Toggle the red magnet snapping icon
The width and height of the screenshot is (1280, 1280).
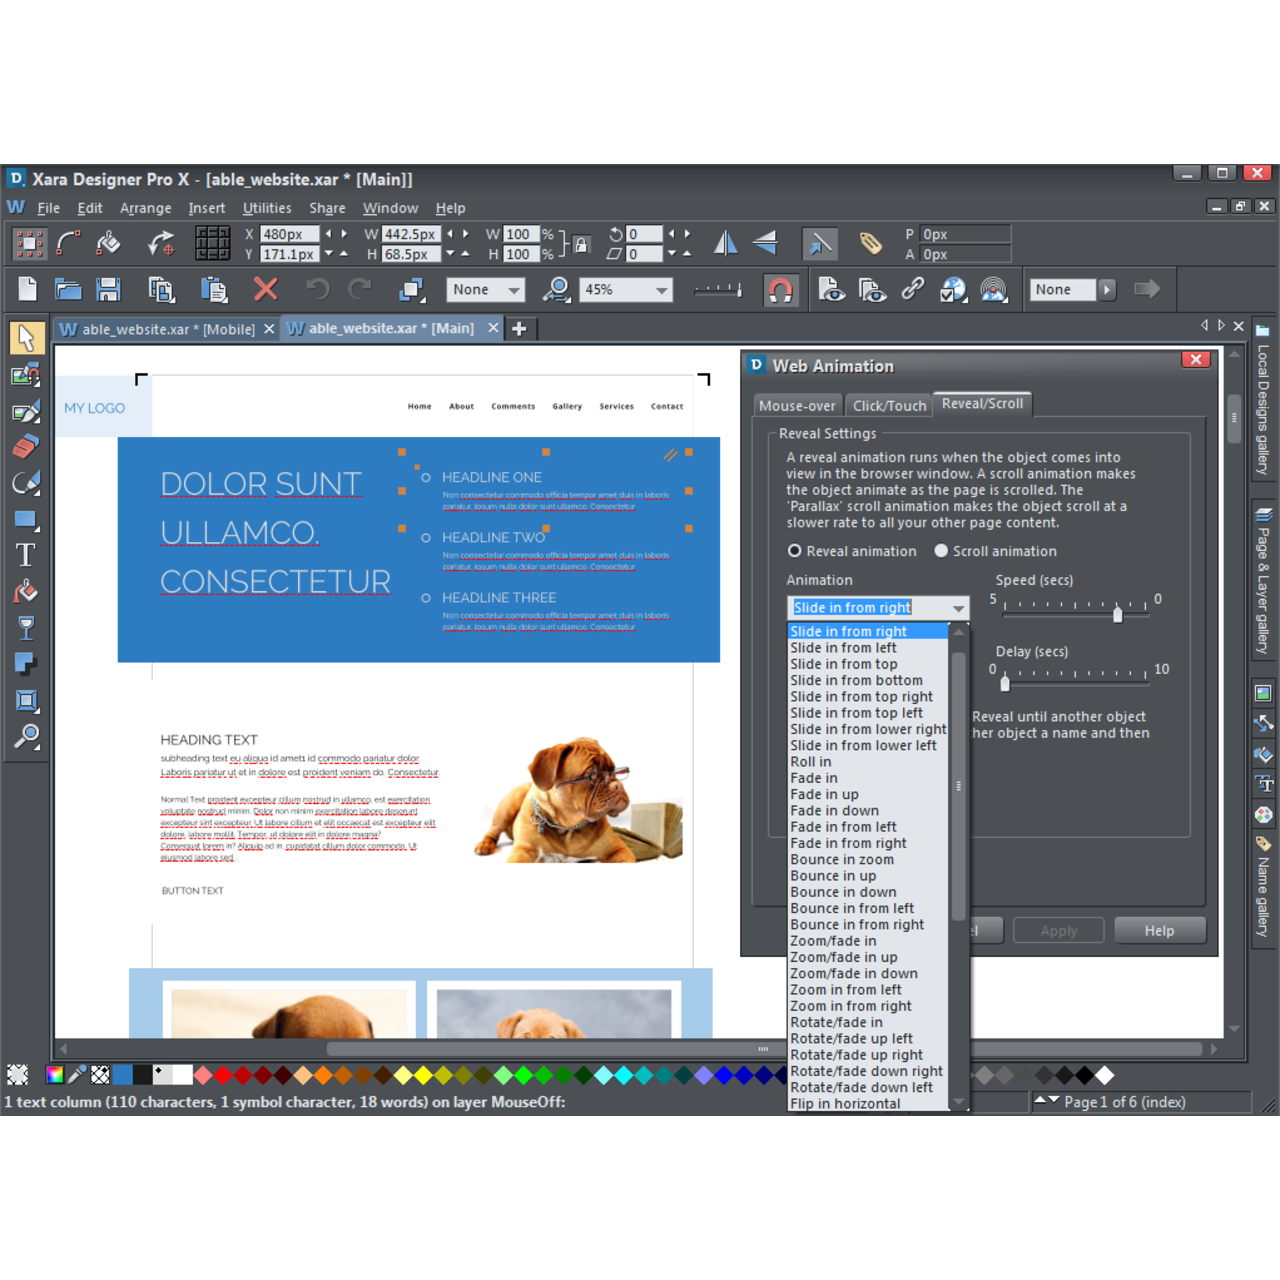tap(780, 290)
